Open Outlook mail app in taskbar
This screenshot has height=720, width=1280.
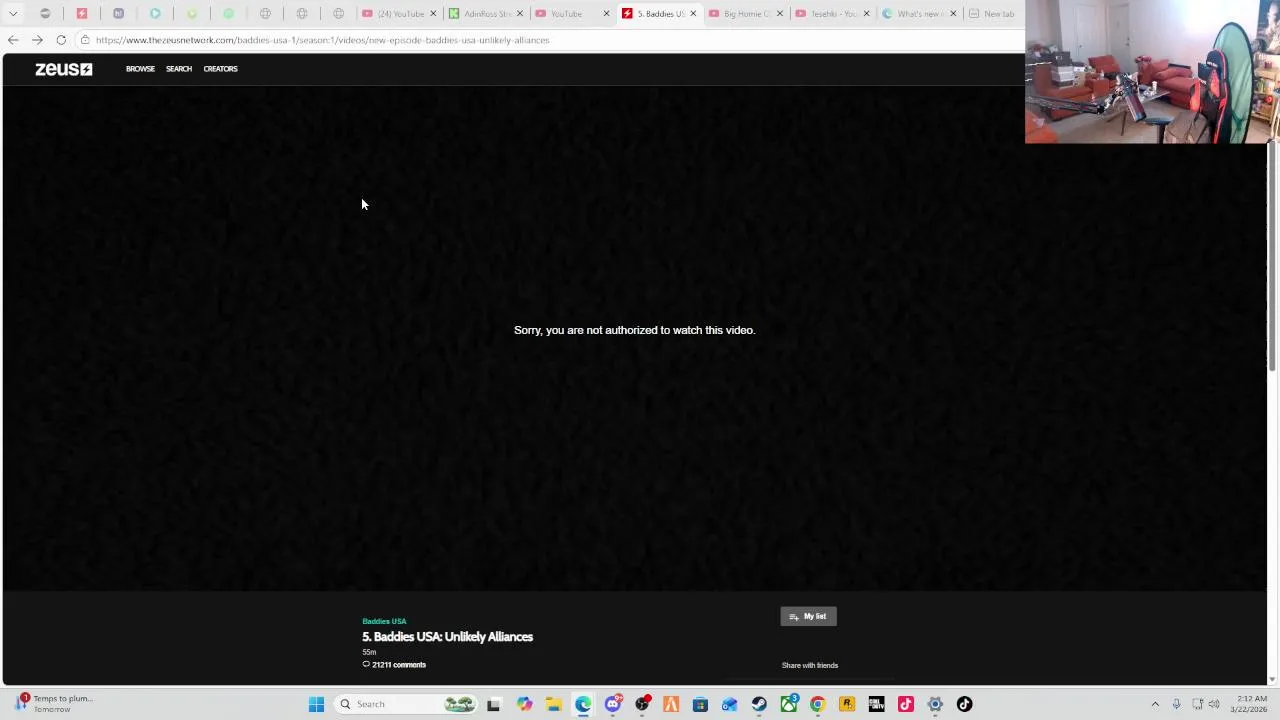pos(730,704)
